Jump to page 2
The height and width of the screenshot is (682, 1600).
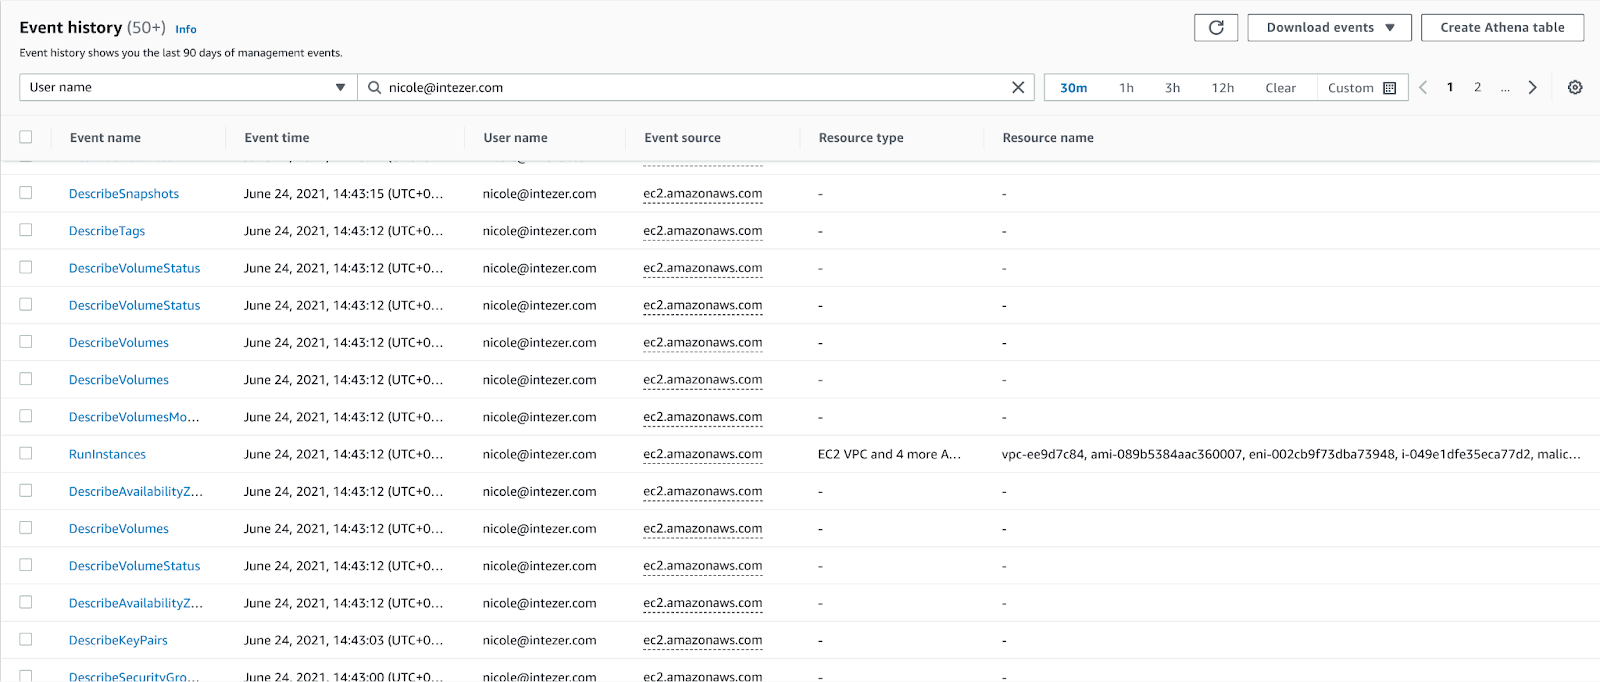[x=1477, y=87]
